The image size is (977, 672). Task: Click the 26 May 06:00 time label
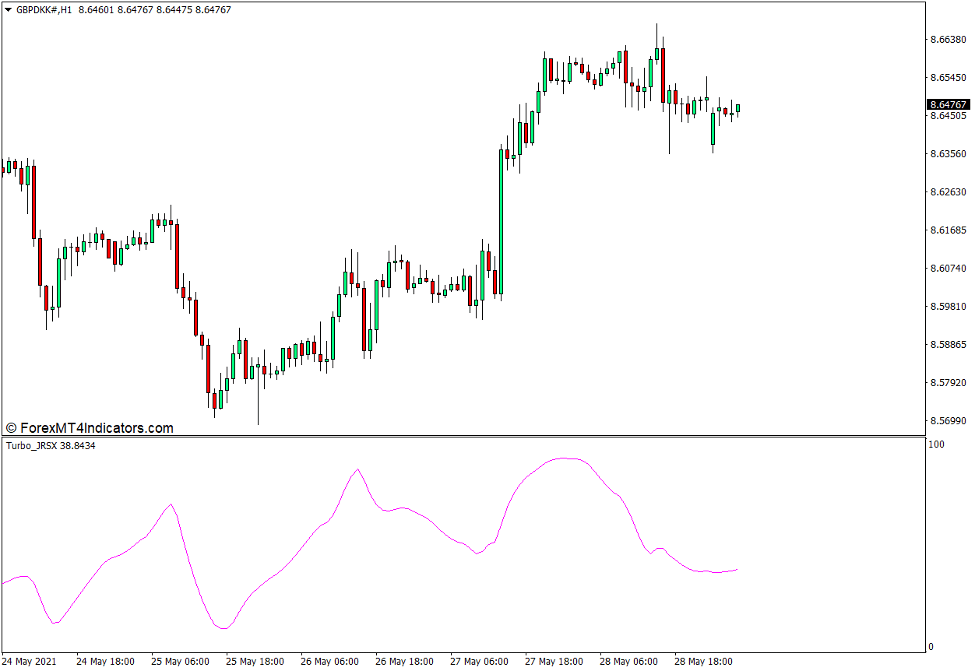(330, 662)
